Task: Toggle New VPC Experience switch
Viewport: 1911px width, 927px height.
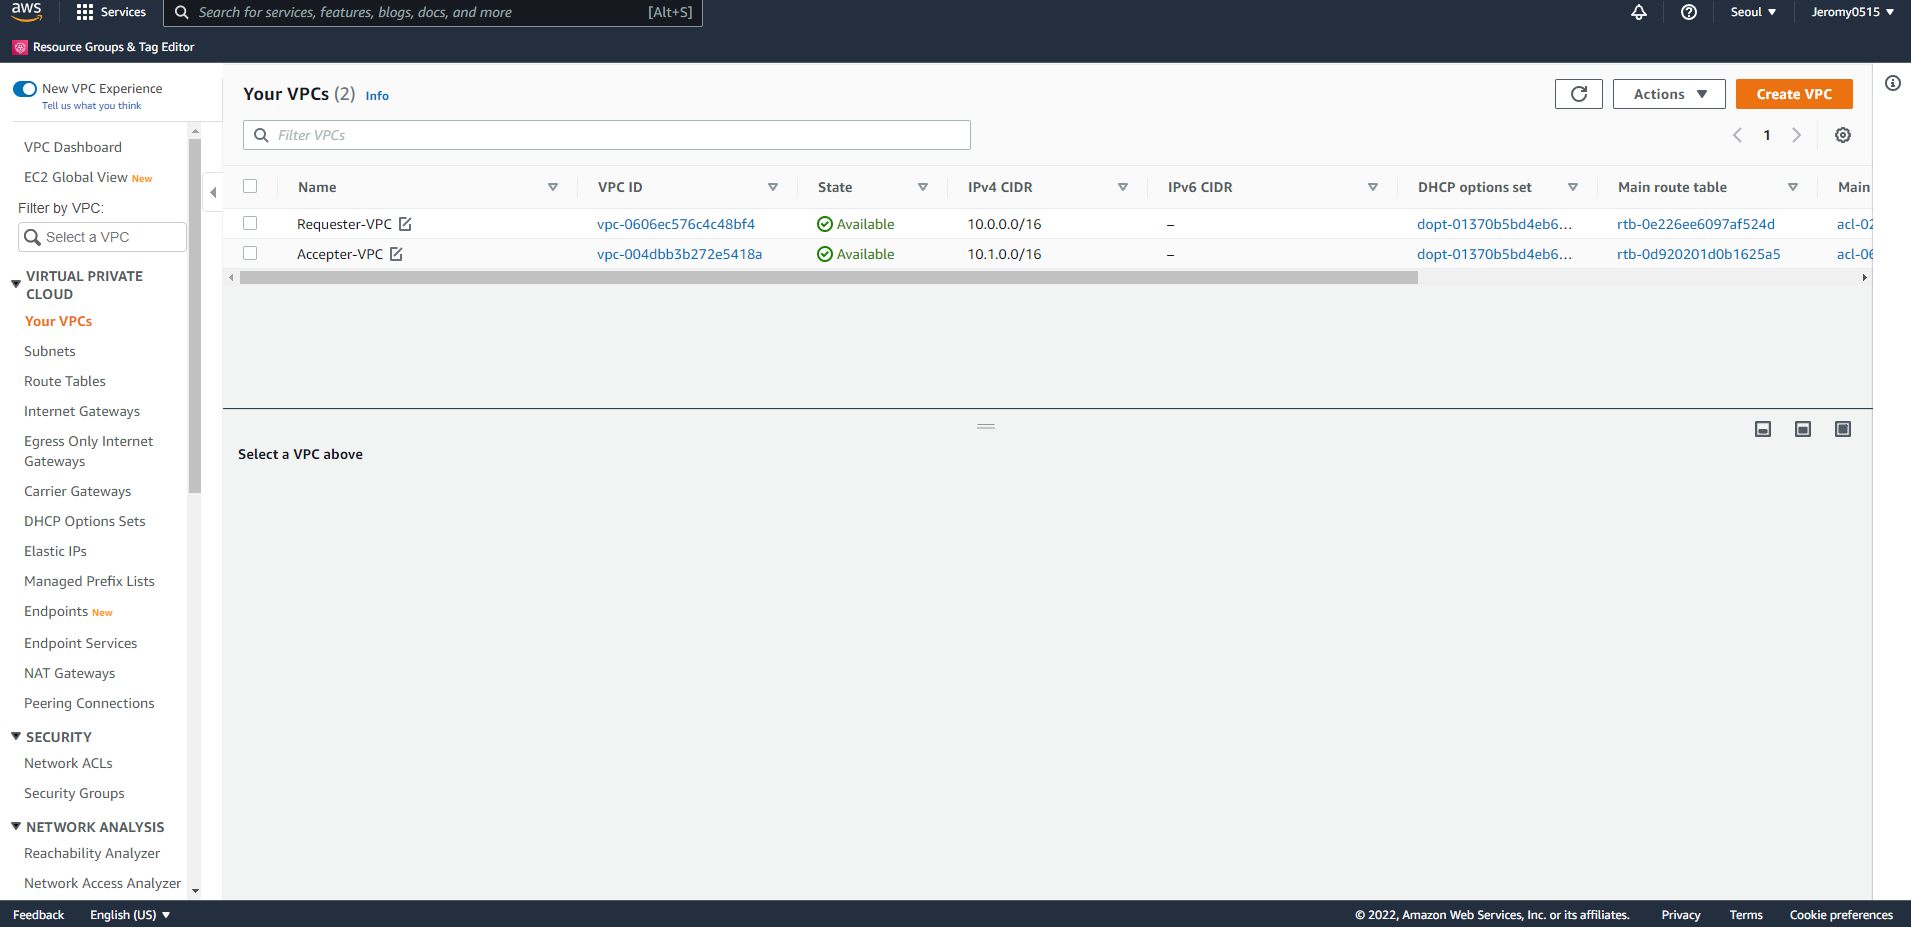Action: [25, 89]
